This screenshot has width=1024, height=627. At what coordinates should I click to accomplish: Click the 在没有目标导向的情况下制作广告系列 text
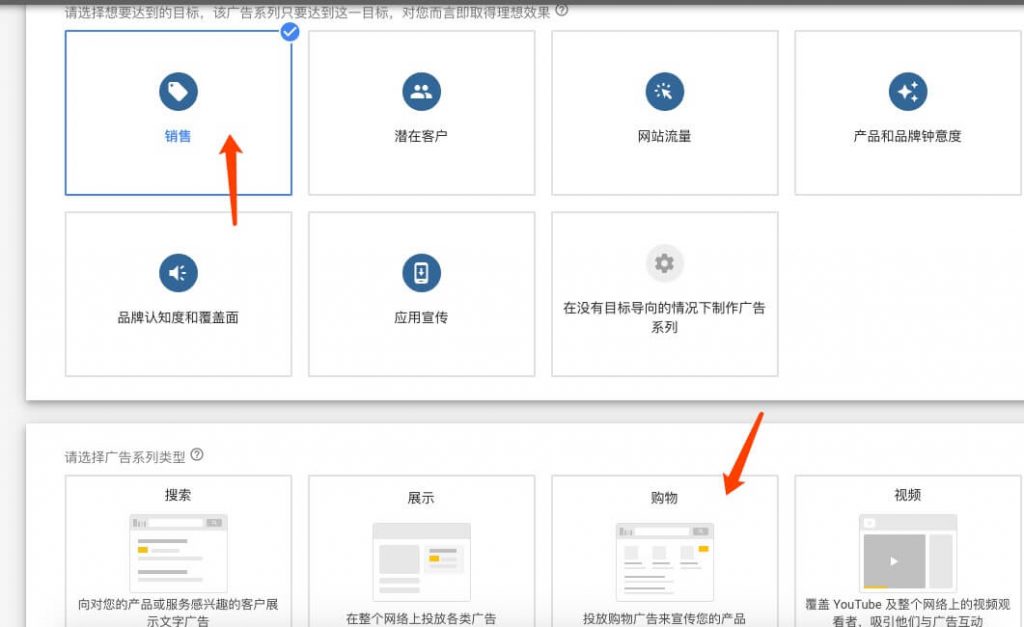click(x=664, y=317)
